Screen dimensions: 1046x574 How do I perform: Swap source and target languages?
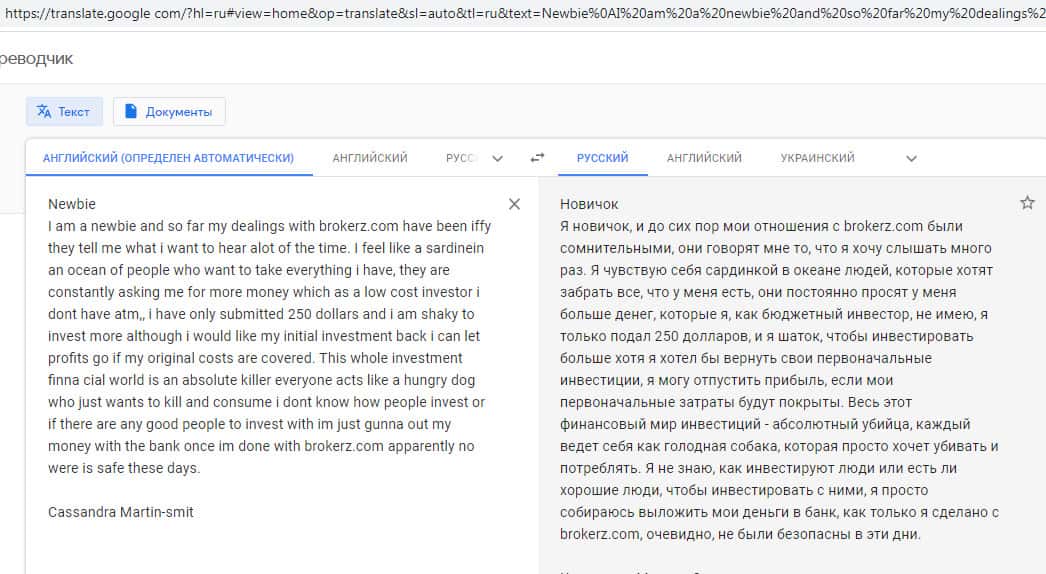[537, 158]
